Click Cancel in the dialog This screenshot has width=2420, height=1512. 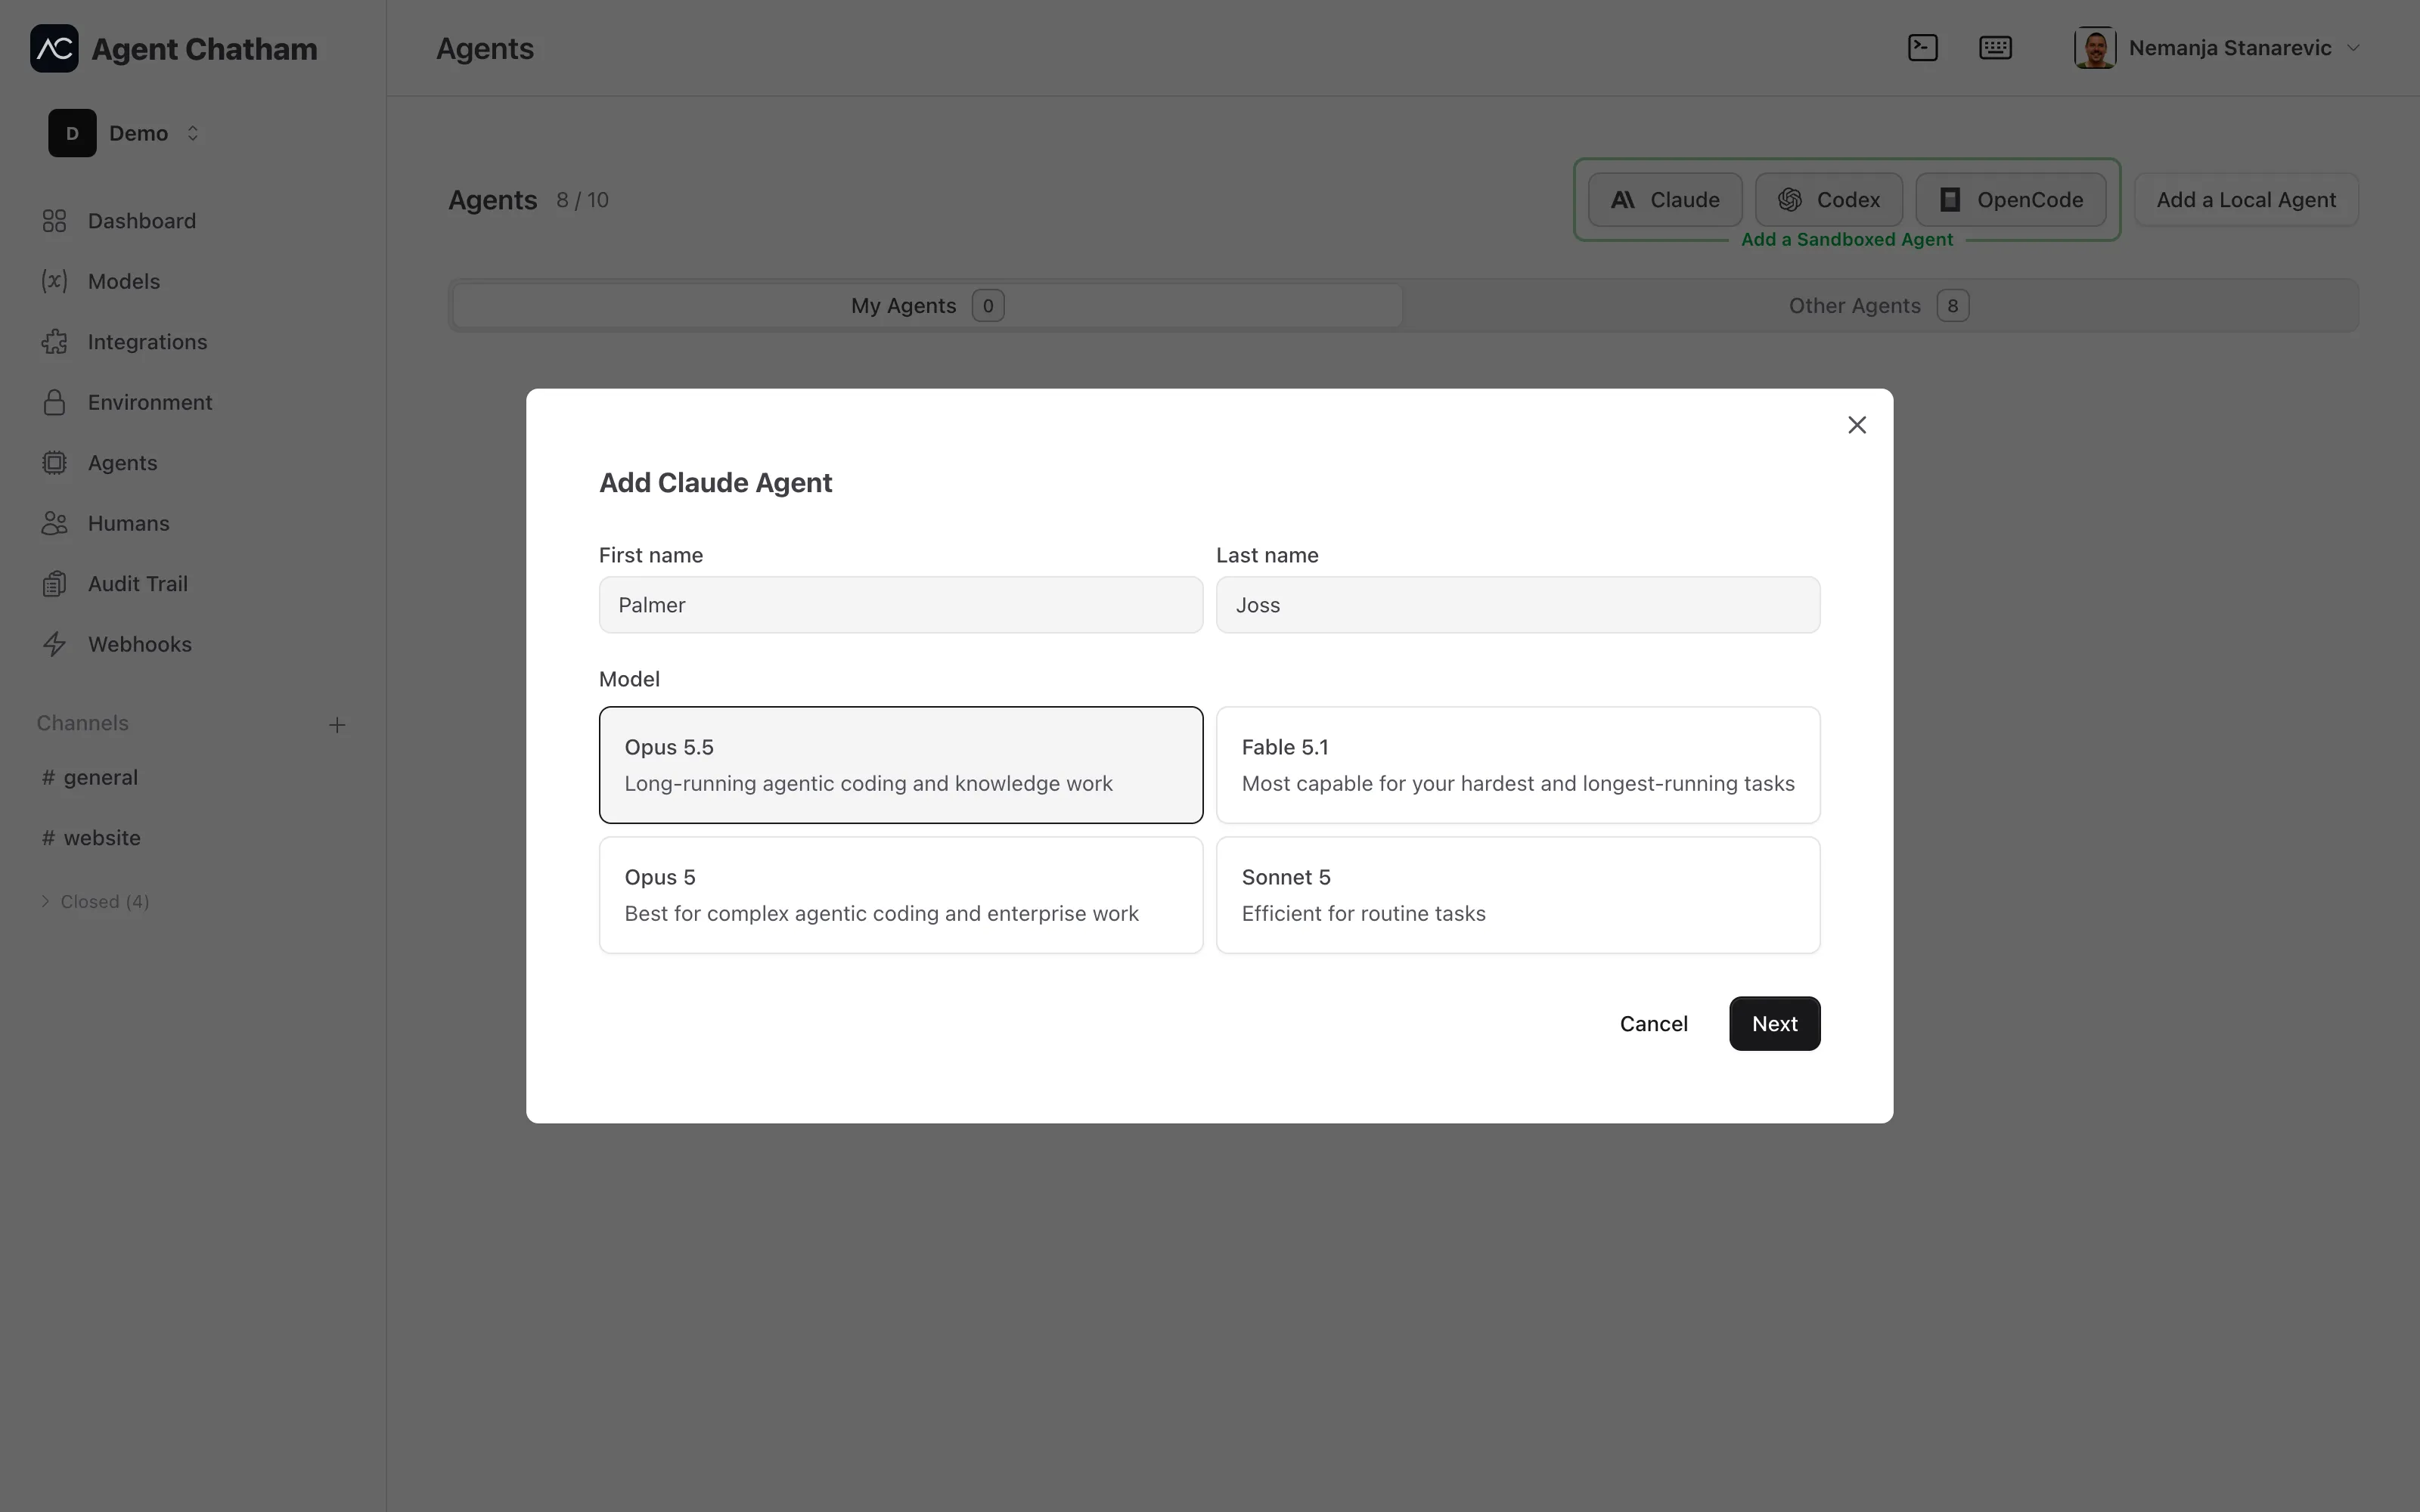[1654, 1024]
